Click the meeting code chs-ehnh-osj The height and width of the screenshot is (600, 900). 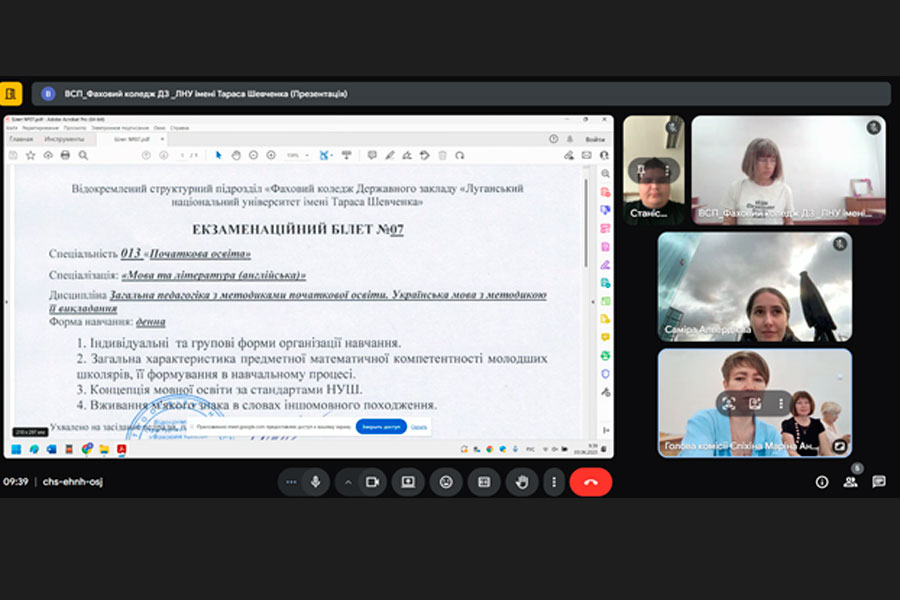(x=73, y=482)
